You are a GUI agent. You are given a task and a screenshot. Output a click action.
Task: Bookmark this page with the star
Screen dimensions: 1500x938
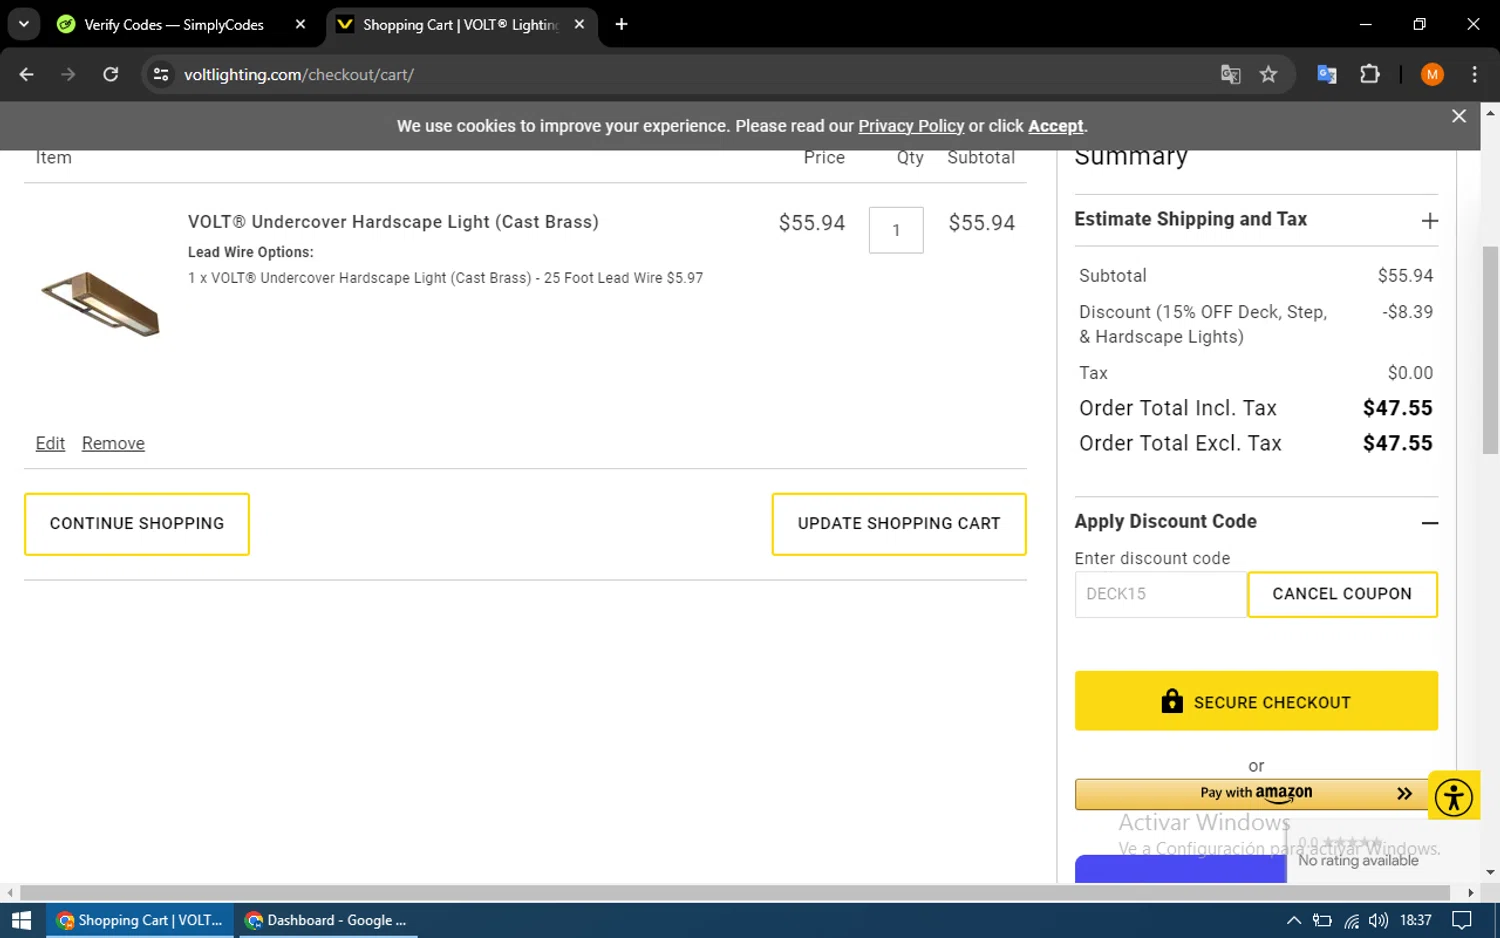click(1268, 74)
